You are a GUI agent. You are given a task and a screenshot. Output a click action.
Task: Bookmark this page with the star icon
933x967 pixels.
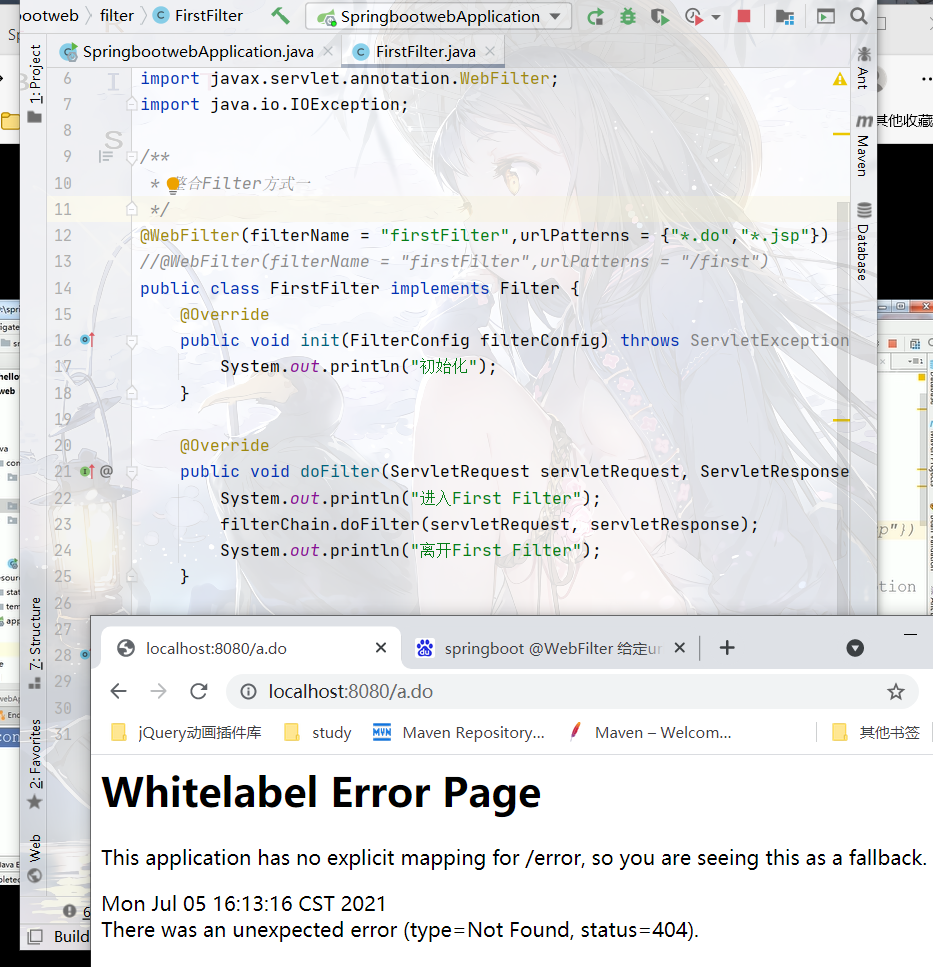[895, 692]
